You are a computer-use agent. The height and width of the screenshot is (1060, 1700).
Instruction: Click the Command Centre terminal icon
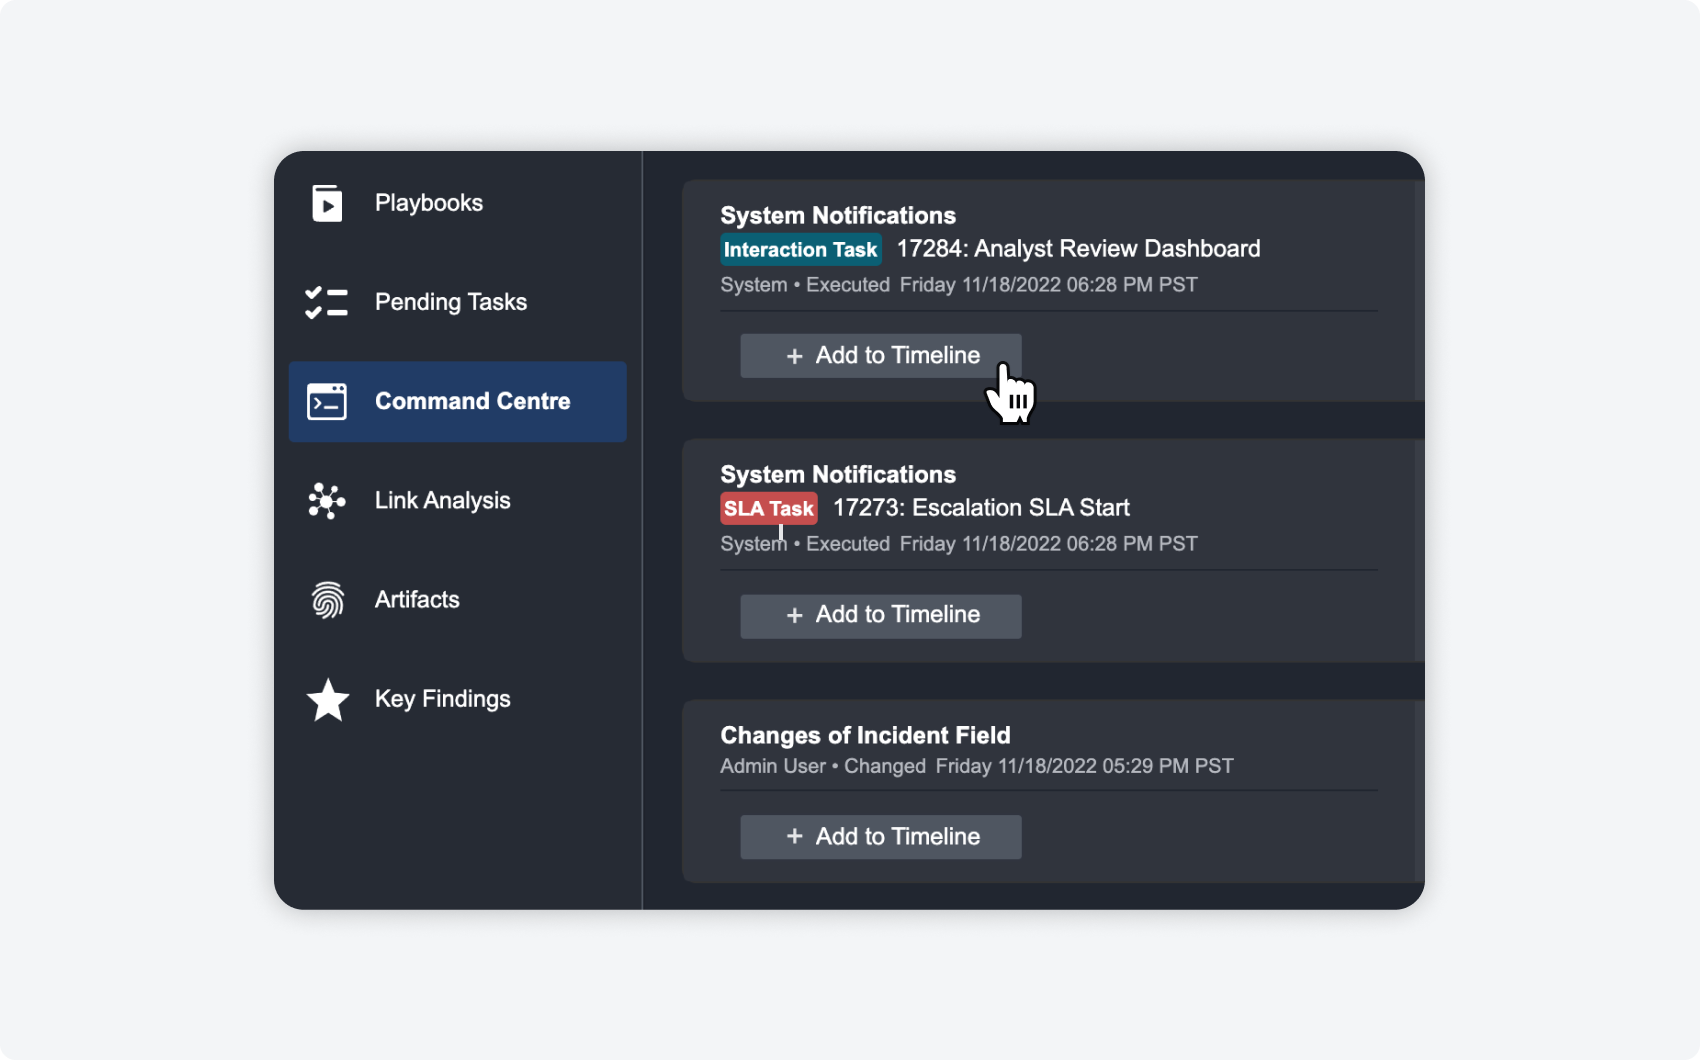[x=327, y=401]
